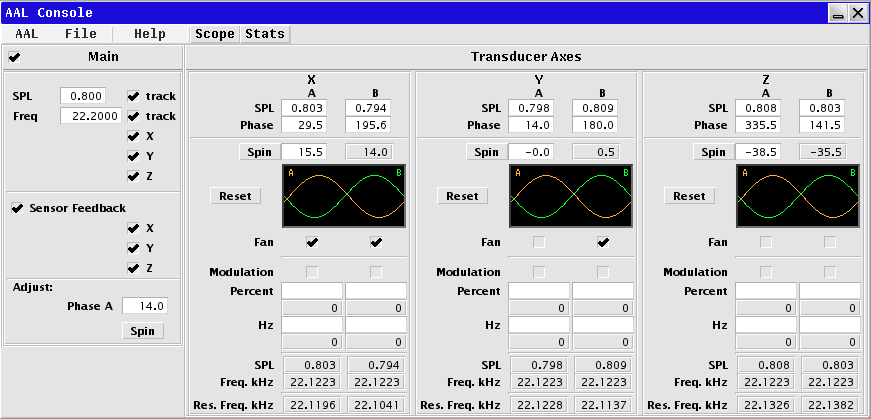Disable the Sensor Feedback Z checkbox
Viewport: 871px width, 419px height.
[x=133, y=268]
